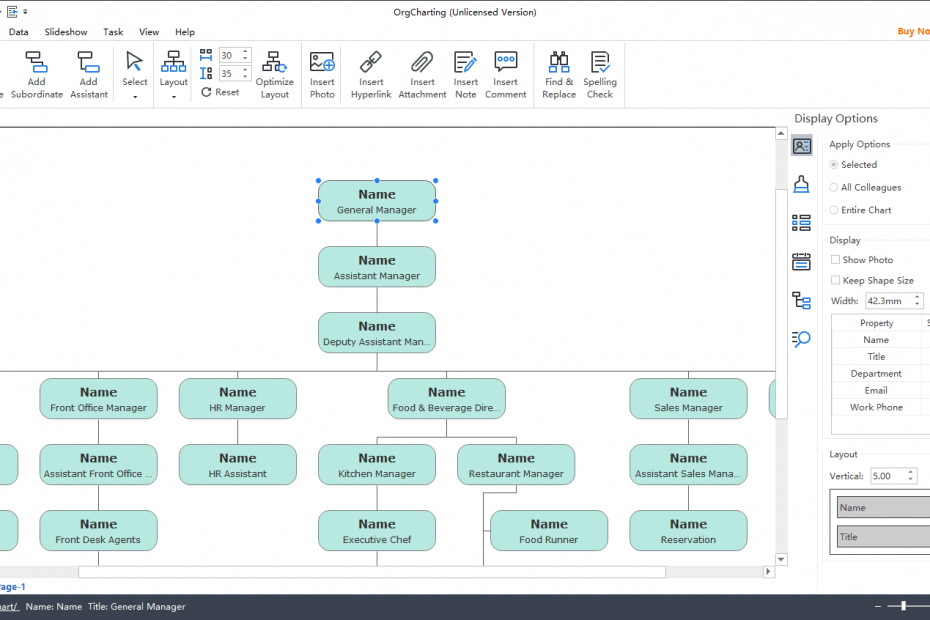Open the Slideshow menu

(x=66, y=32)
